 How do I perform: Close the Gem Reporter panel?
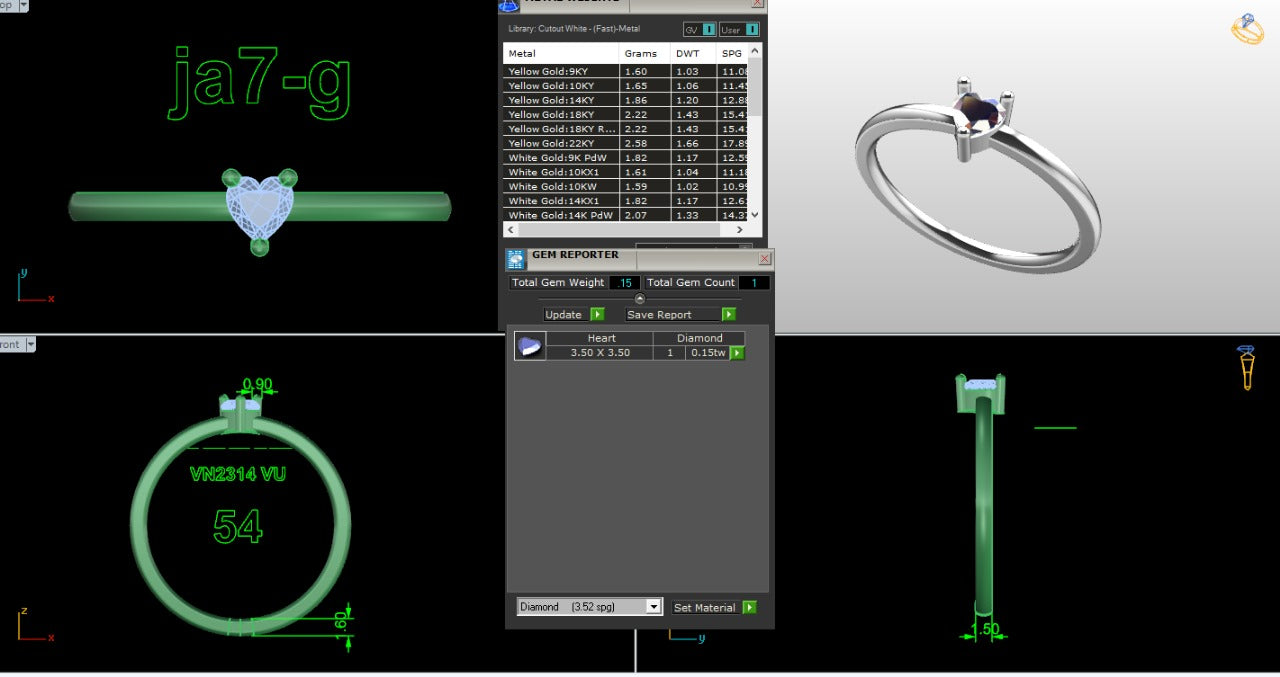[x=765, y=258]
